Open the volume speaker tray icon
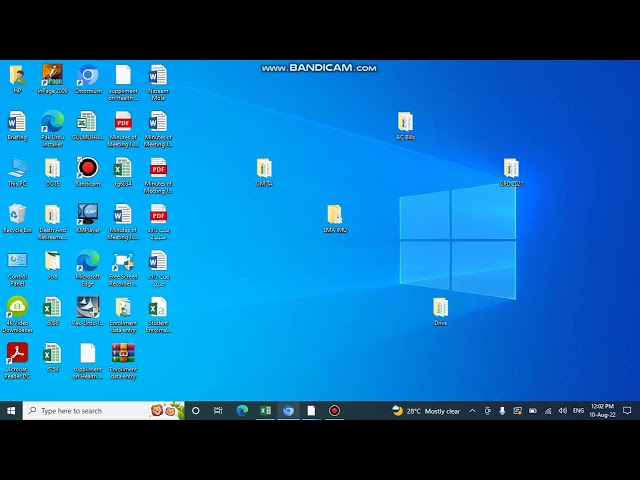640x480 pixels. tap(563, 411)
